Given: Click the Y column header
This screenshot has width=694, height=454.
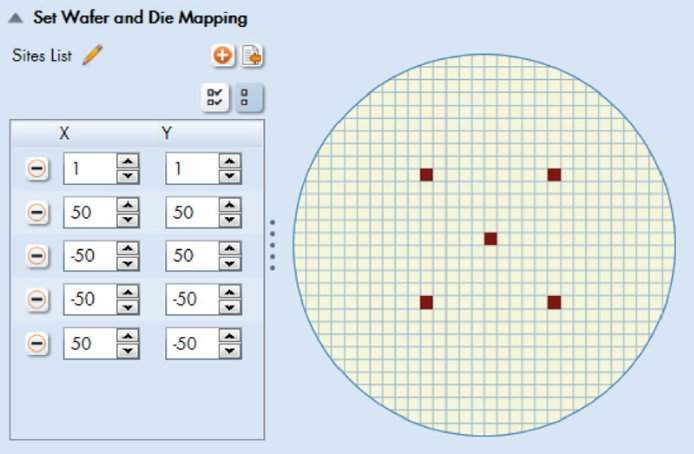Looking at the screenshot, I should point(211,133).
